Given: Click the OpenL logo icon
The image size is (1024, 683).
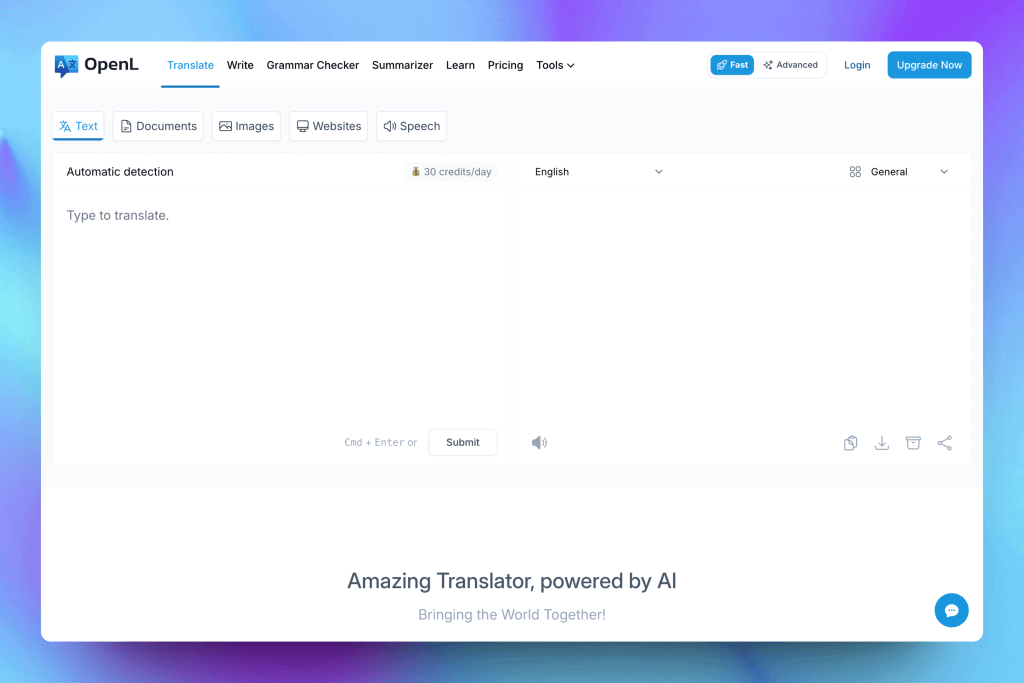Looking at the screenshot, I should (x=66, y=66).
